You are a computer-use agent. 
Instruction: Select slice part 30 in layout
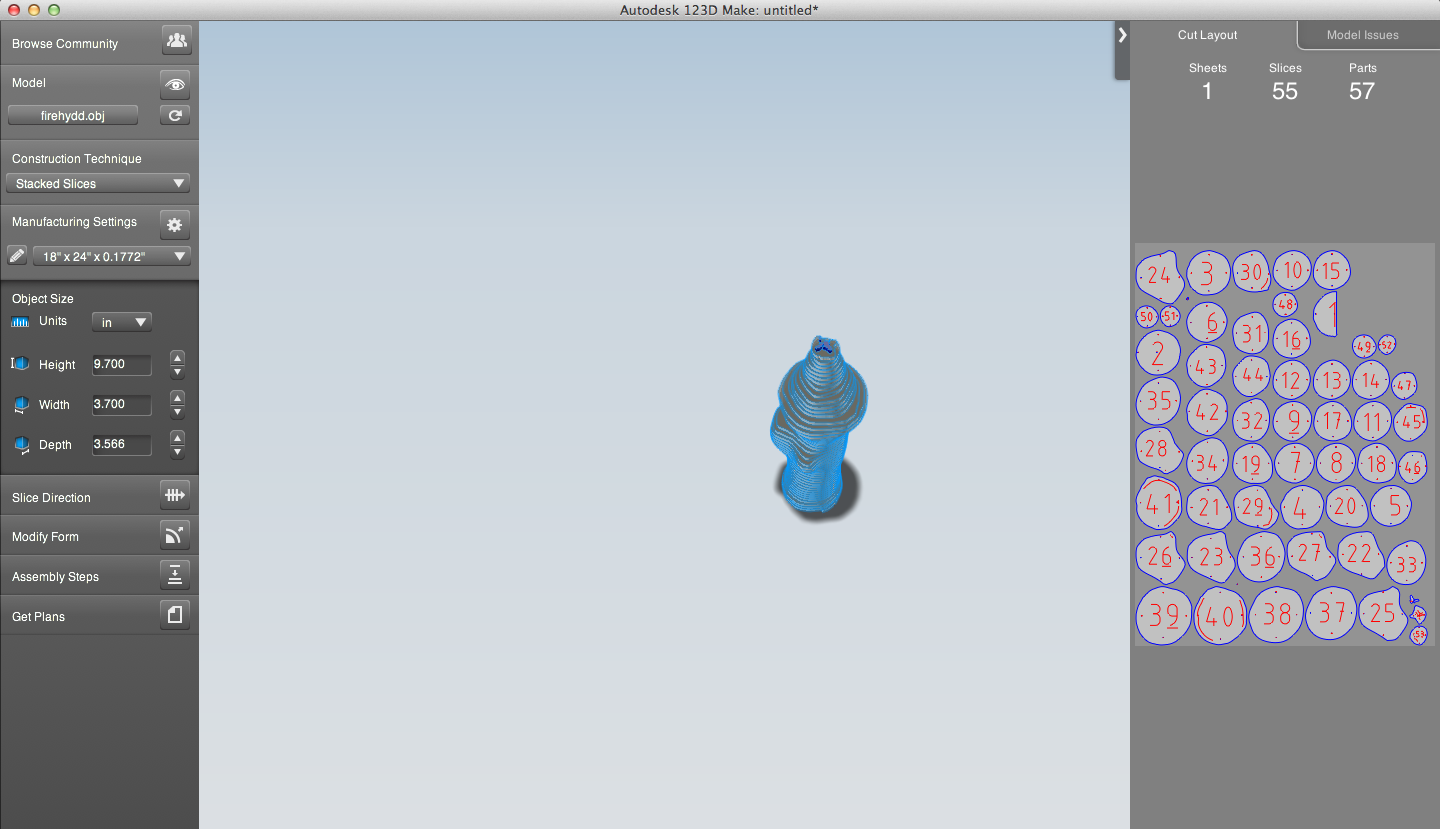tap(1251, 271)
